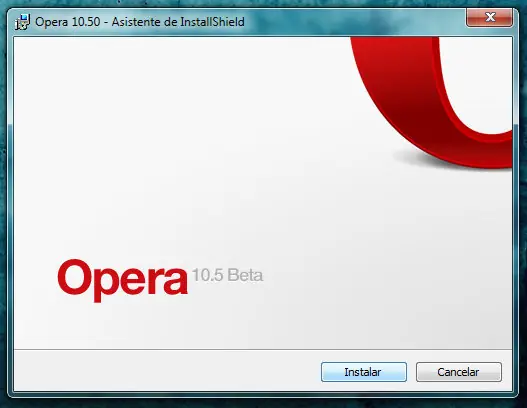Click the red Opera wordmark
This screenshot has width=527, height=408.
click(122, 281)
